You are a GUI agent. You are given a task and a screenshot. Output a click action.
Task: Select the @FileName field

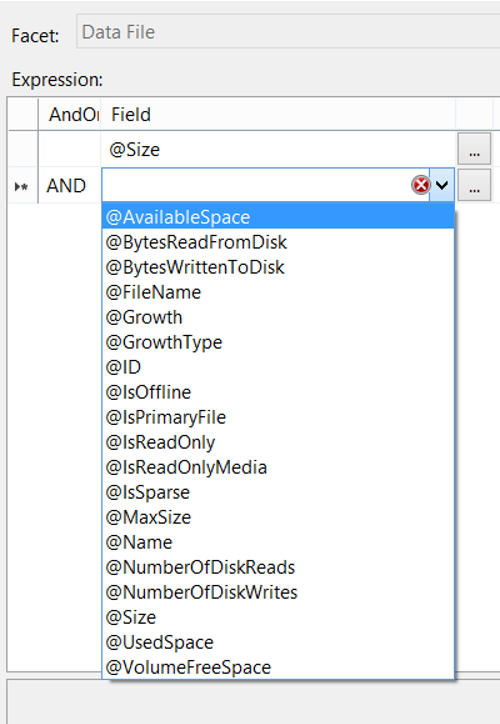278,292
